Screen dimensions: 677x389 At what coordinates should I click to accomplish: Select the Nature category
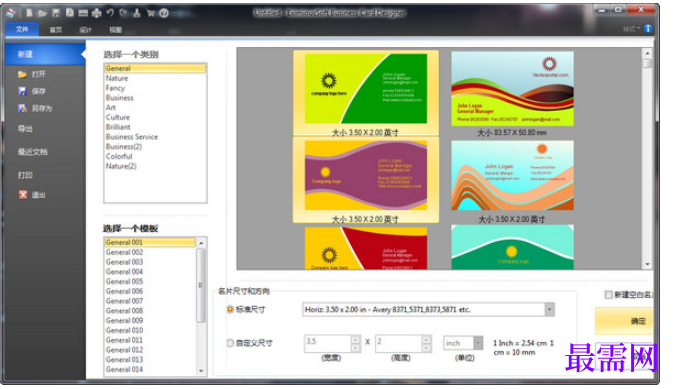click(117, 78)
